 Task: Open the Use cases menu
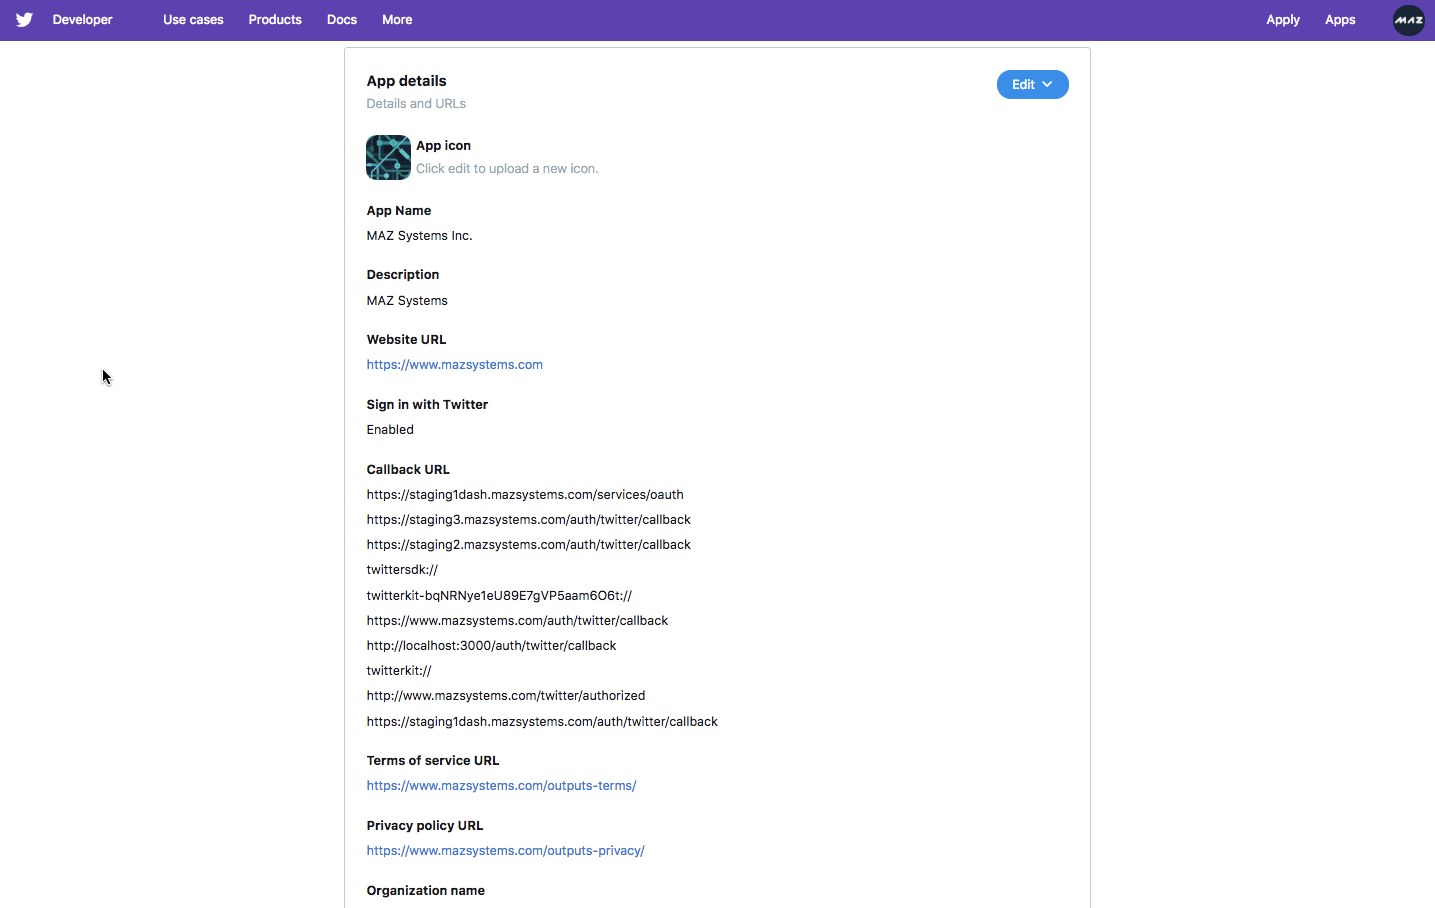pyautogui.click(x=193, y=20)
